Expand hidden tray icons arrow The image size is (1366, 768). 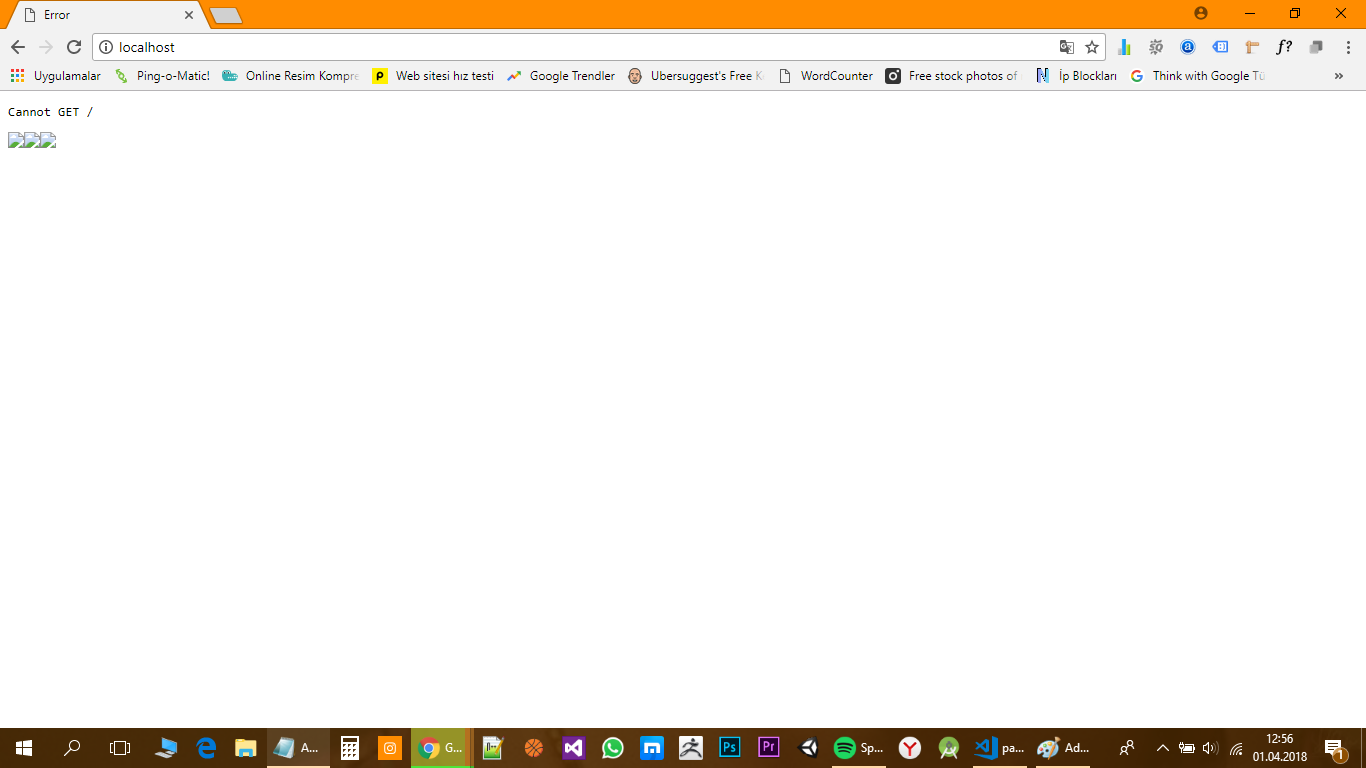click(x=1161, y=747)
